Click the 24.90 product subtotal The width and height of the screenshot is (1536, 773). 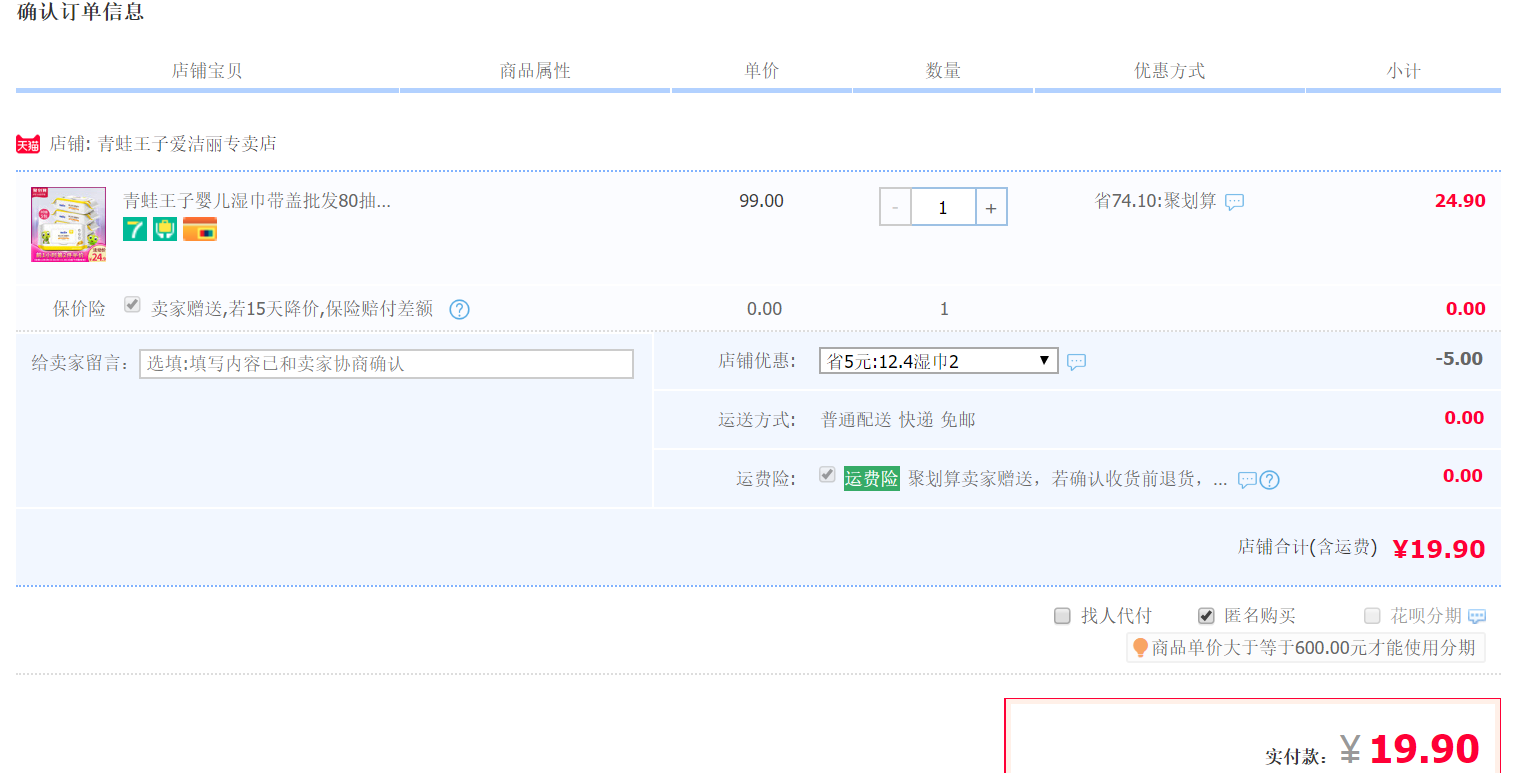(1460, 201)
